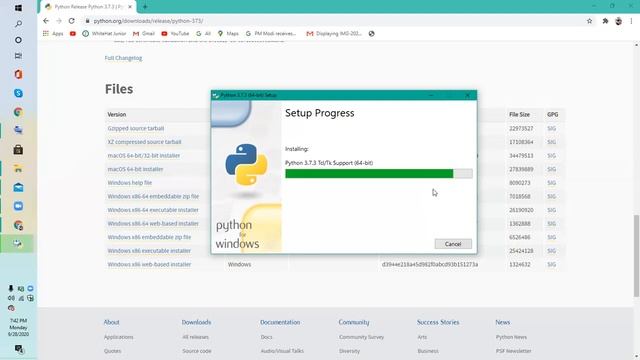Open a new Chrome tab
Image resolution: width=640 pixels, height=360 pixels.
pos(145,7)
